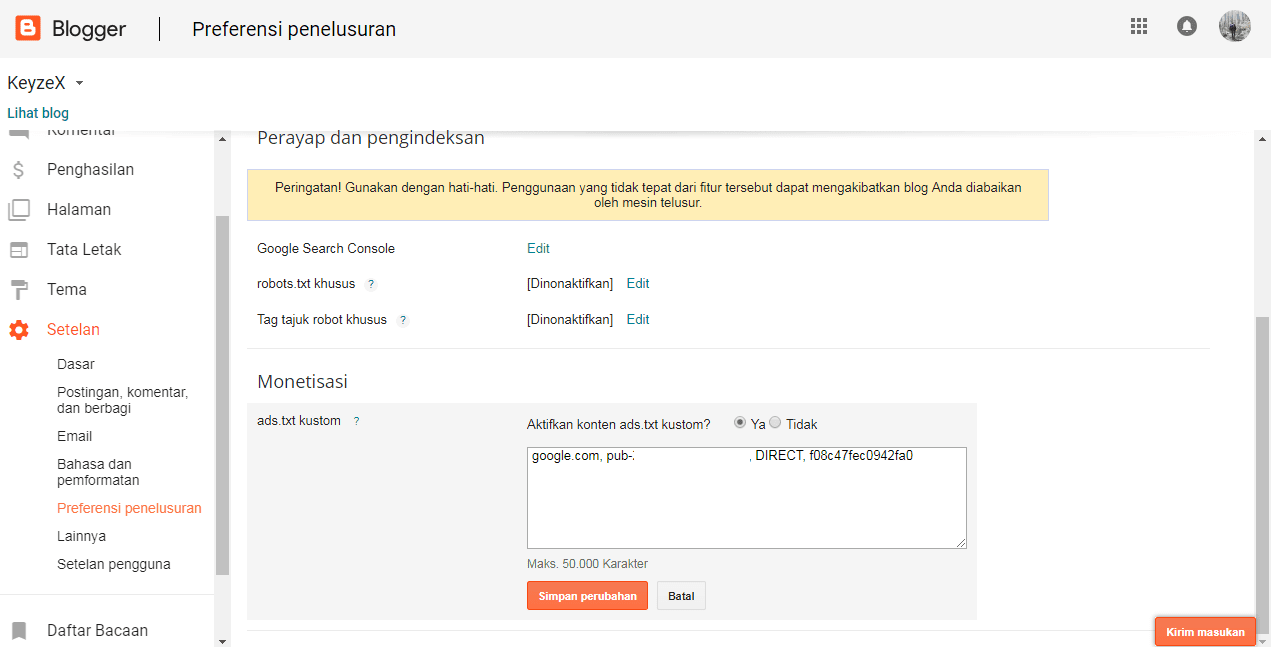
Task: Click the Halaman pages icon
Action: point(18,210)
